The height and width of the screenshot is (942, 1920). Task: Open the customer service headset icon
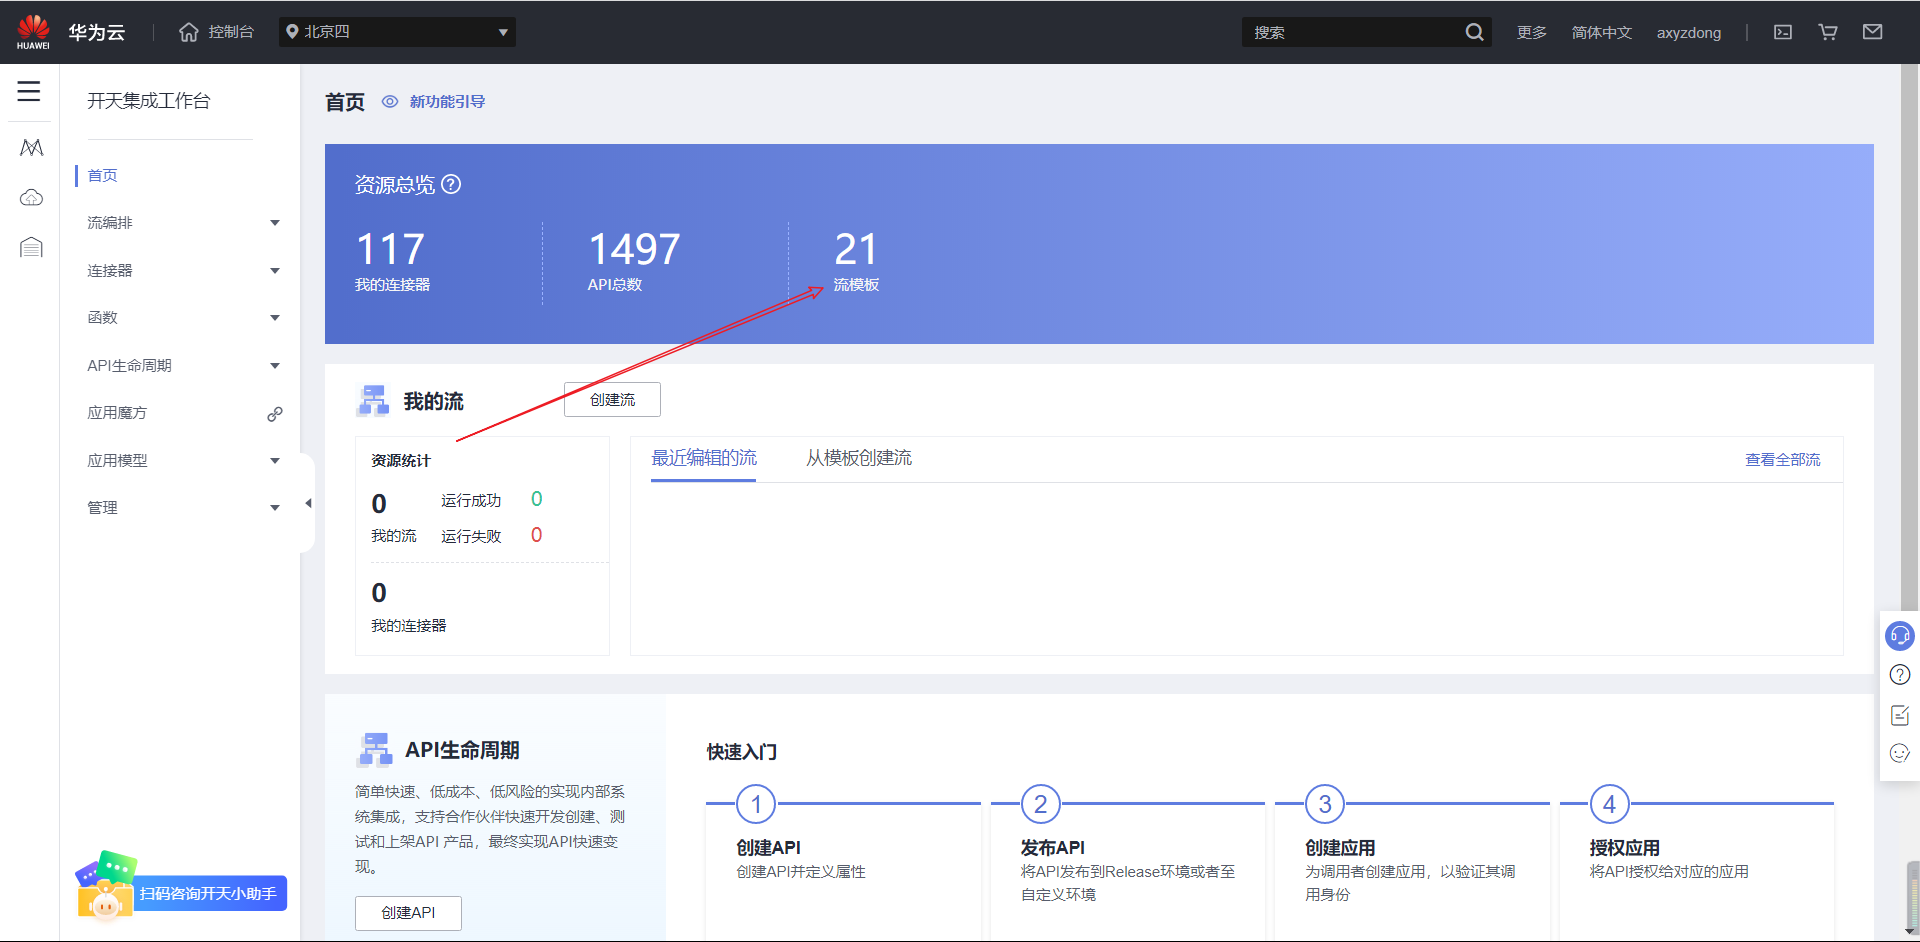click(x=1900, y=635)
